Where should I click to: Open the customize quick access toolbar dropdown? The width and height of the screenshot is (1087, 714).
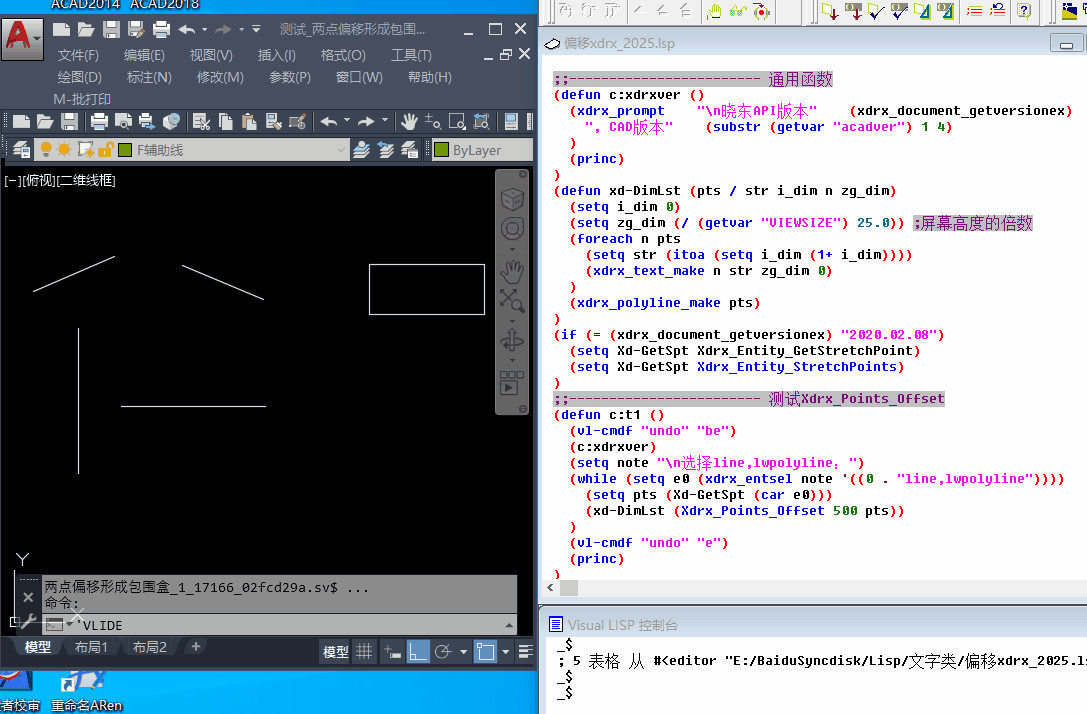point(256,29)
